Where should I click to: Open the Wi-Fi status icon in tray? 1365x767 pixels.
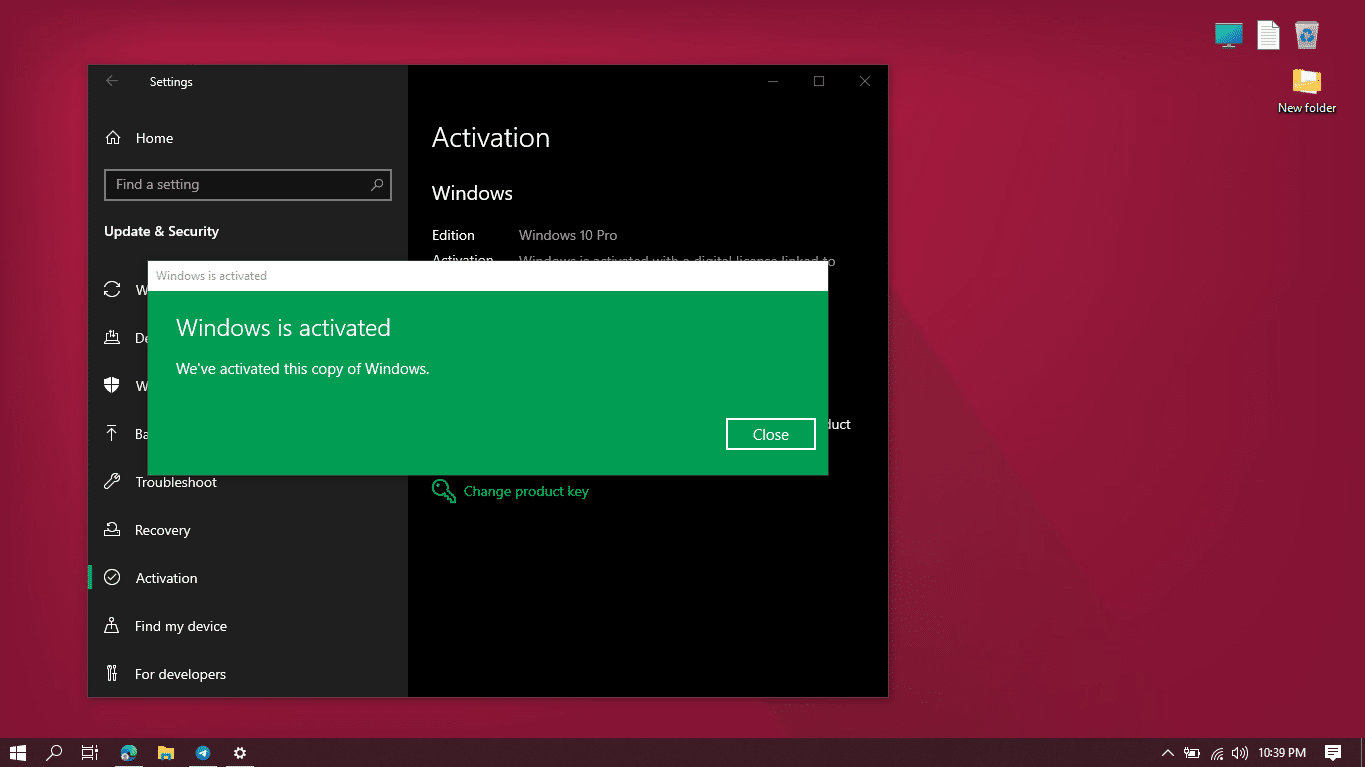click(1215, 753)
